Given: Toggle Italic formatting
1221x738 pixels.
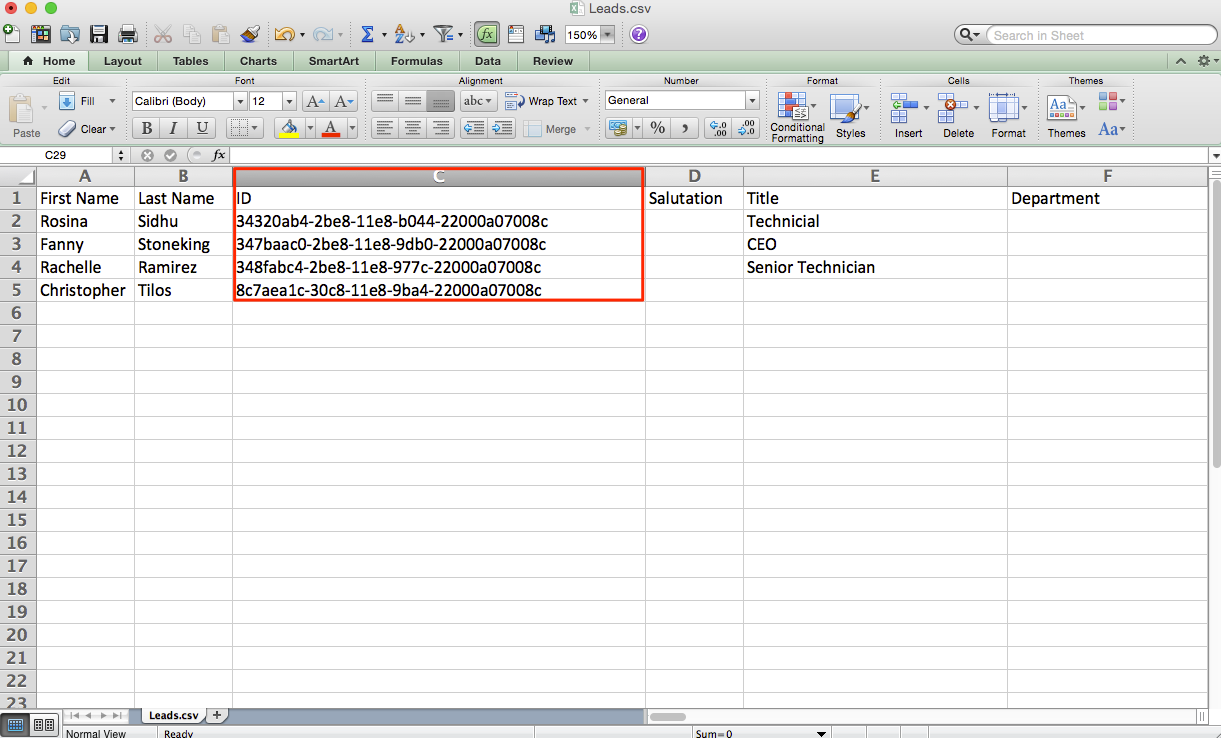Looking at the screenshot, I should (174, 128).
